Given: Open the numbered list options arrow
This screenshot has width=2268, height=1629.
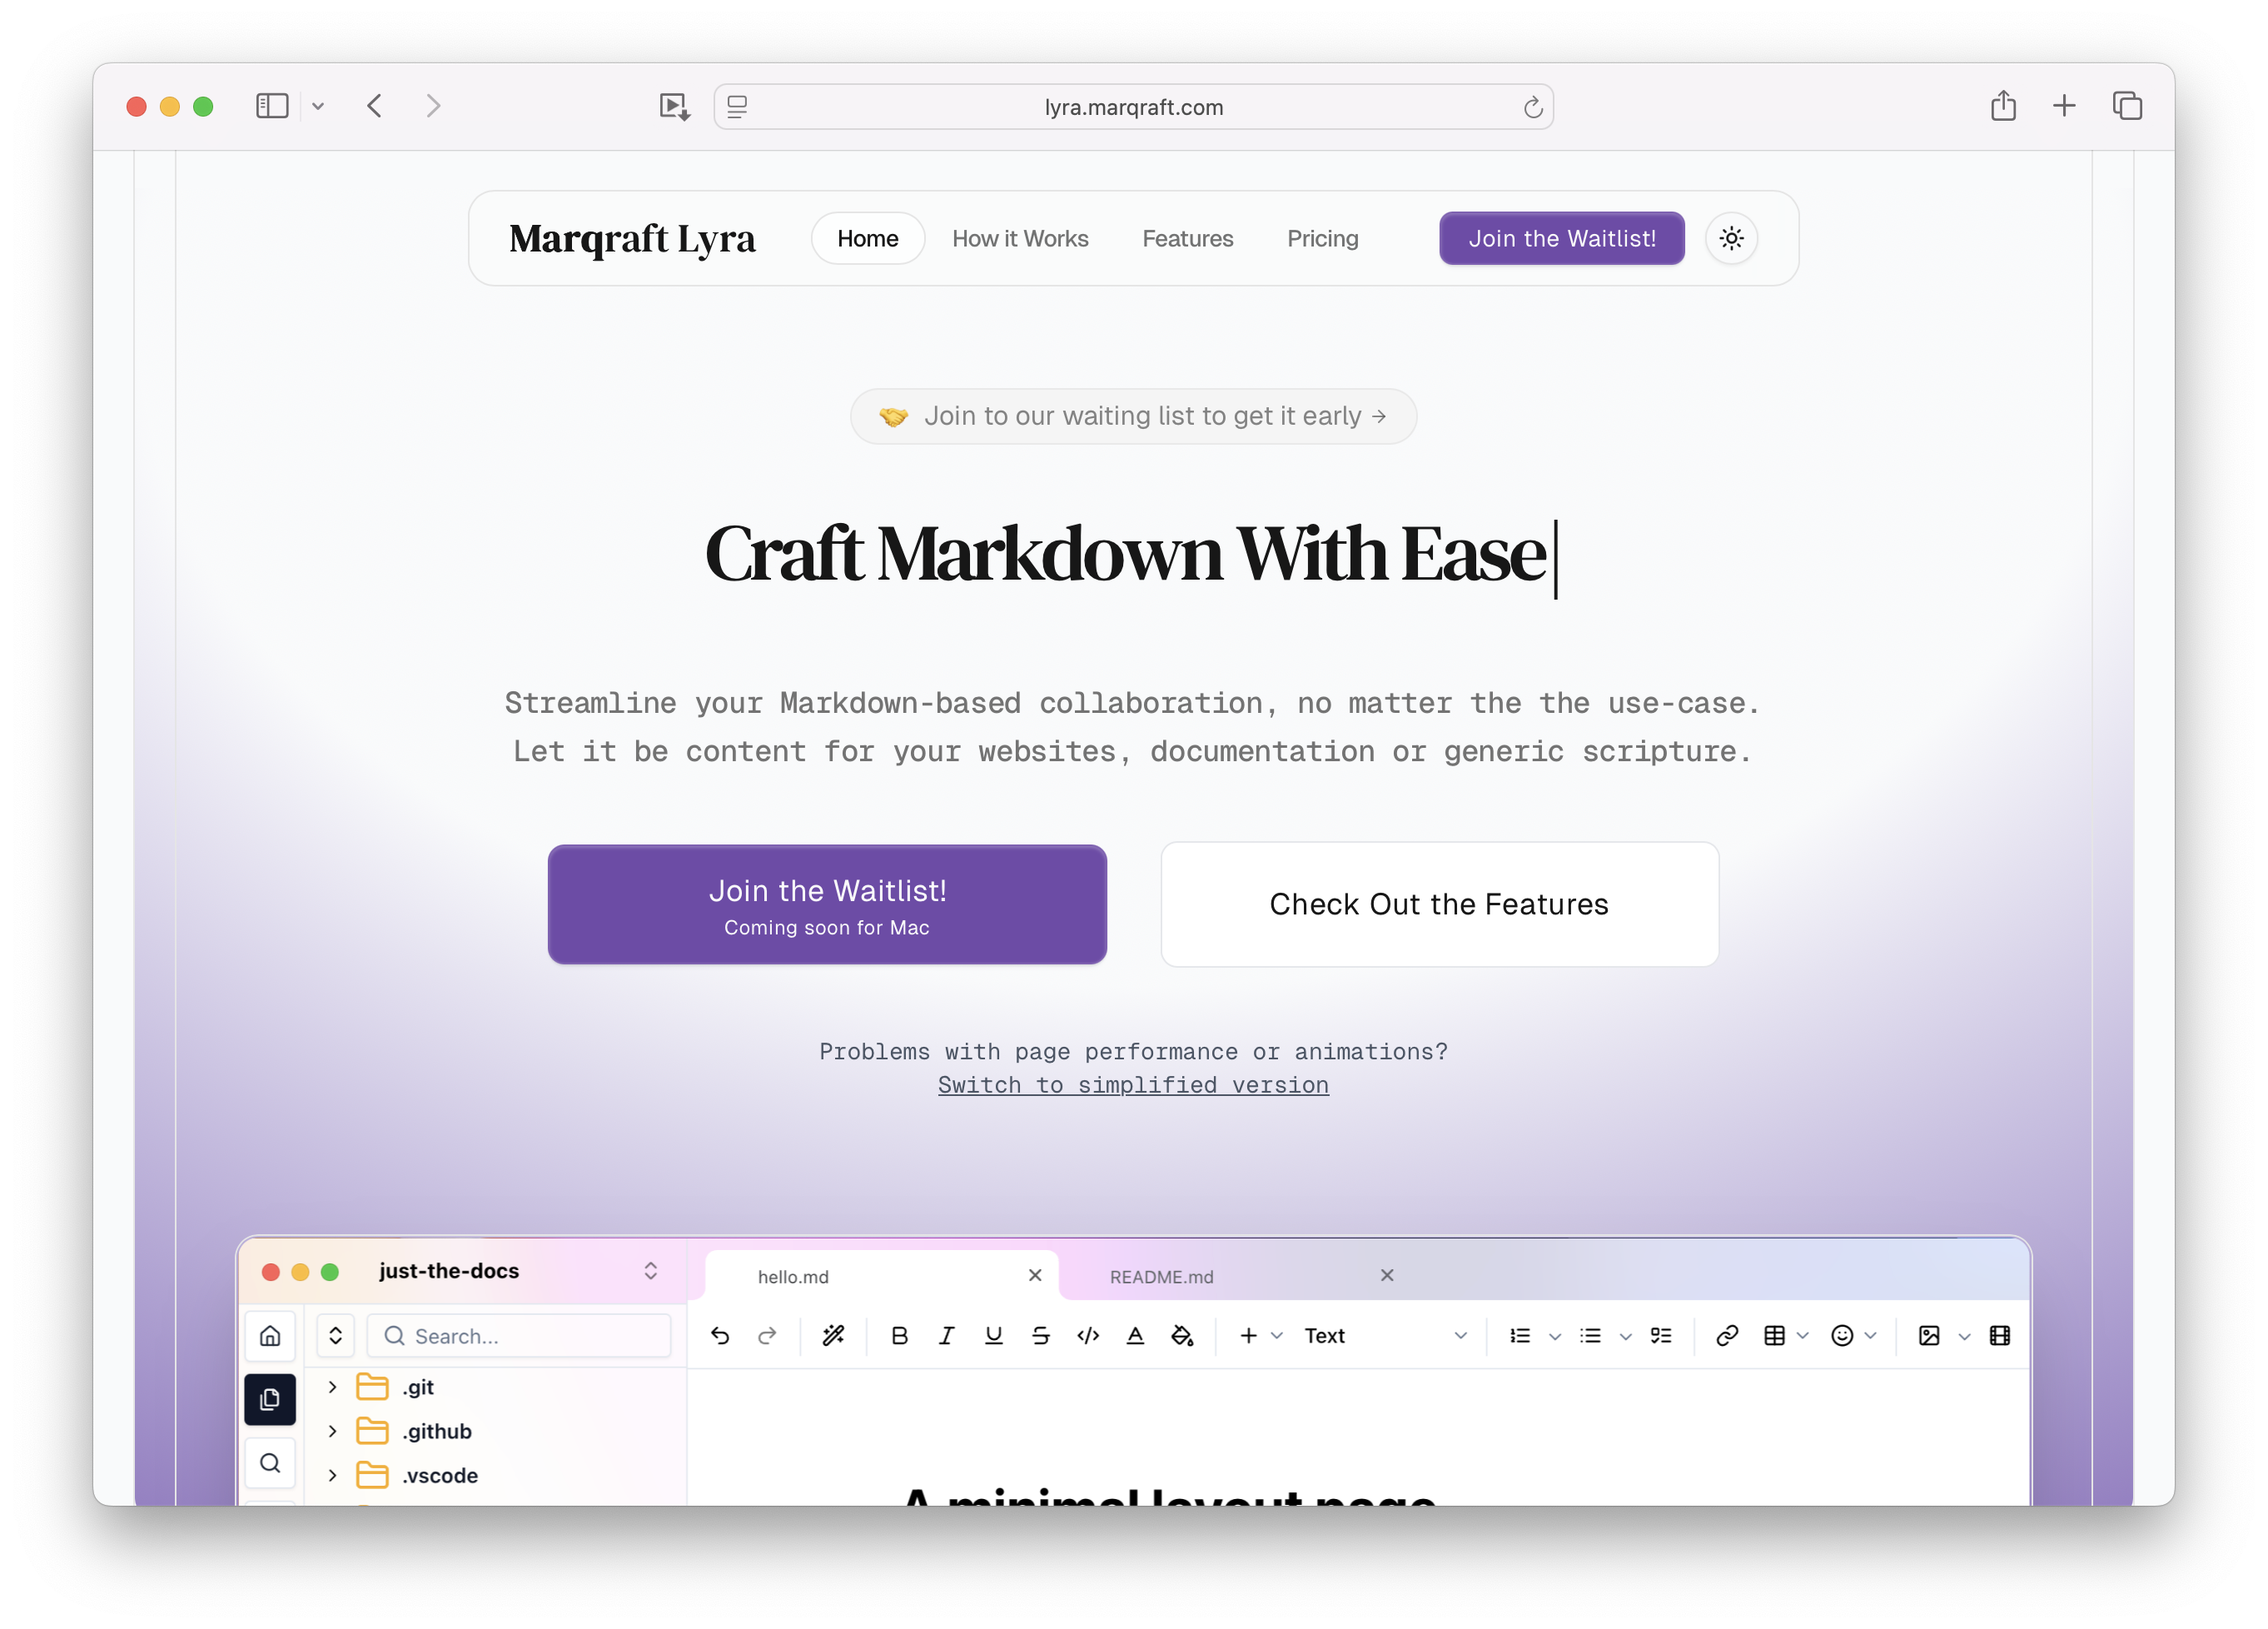Looking at the screenshot, I should tap(1554, 1337).
